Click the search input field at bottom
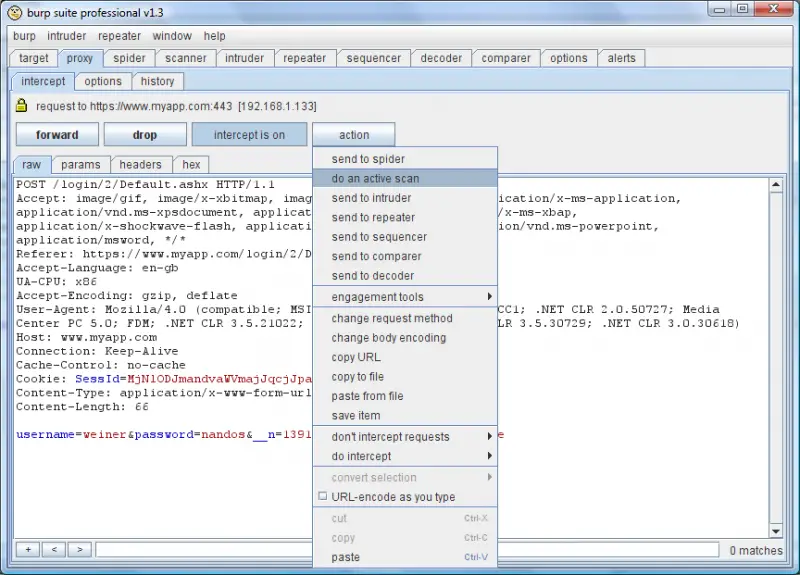800x575 pixels. point(407,549)
